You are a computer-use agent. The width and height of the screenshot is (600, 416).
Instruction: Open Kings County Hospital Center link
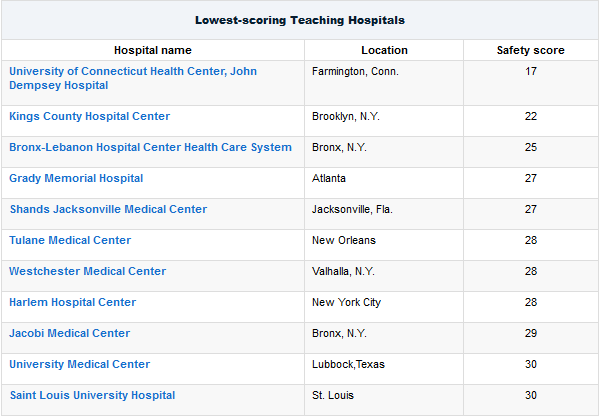90,116
